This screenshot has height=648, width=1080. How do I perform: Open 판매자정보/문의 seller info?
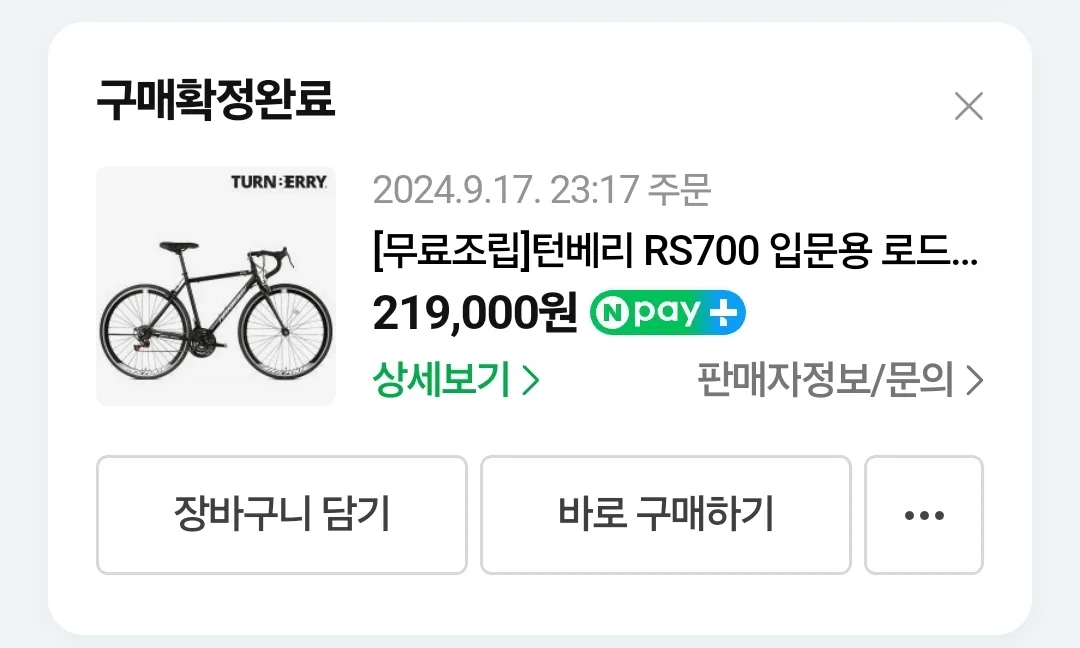(x=840, y=379)
